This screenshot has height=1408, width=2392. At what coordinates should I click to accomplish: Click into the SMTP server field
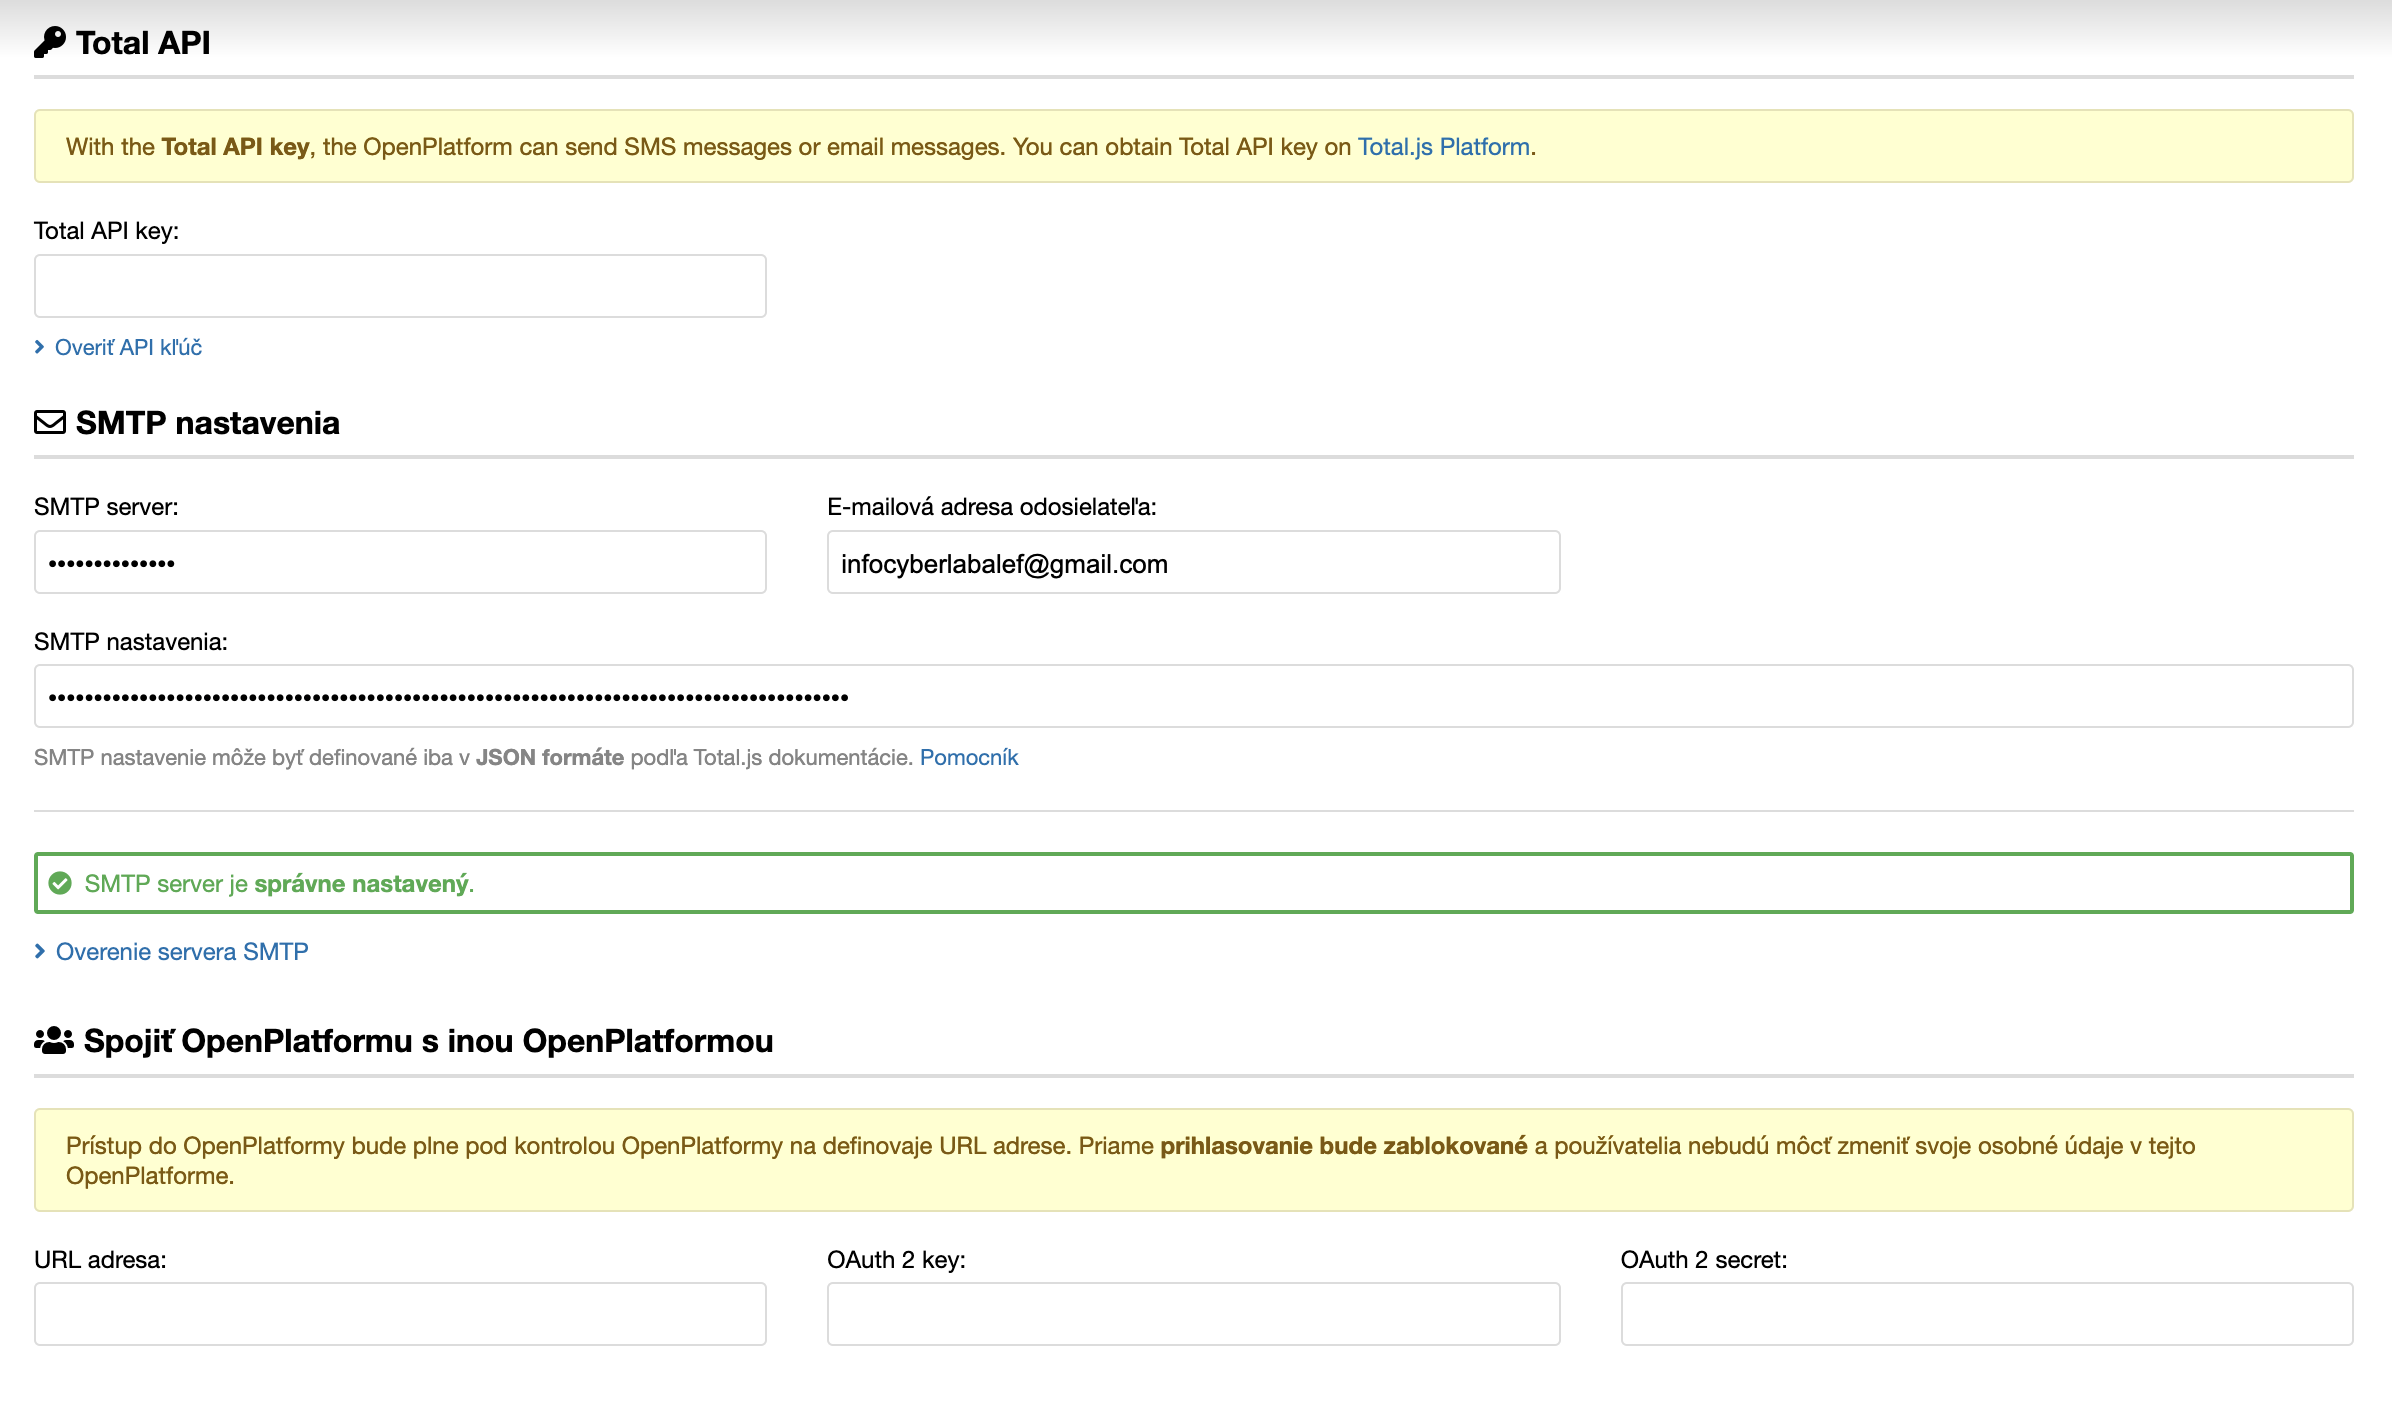click(x=400, y=562)
